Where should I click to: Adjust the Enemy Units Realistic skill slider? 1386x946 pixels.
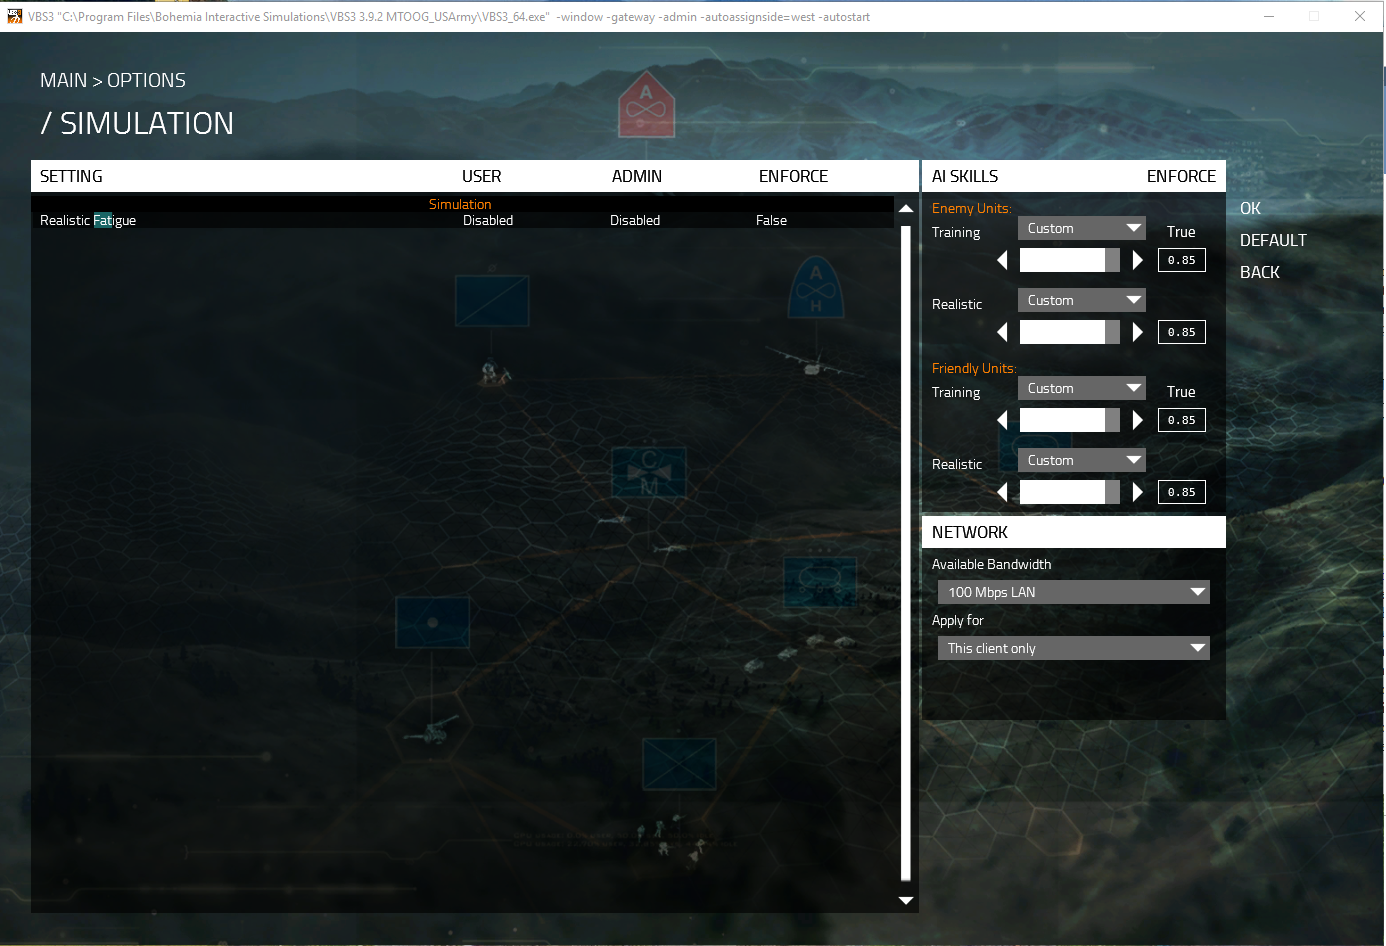click(x=1069, y=332)
